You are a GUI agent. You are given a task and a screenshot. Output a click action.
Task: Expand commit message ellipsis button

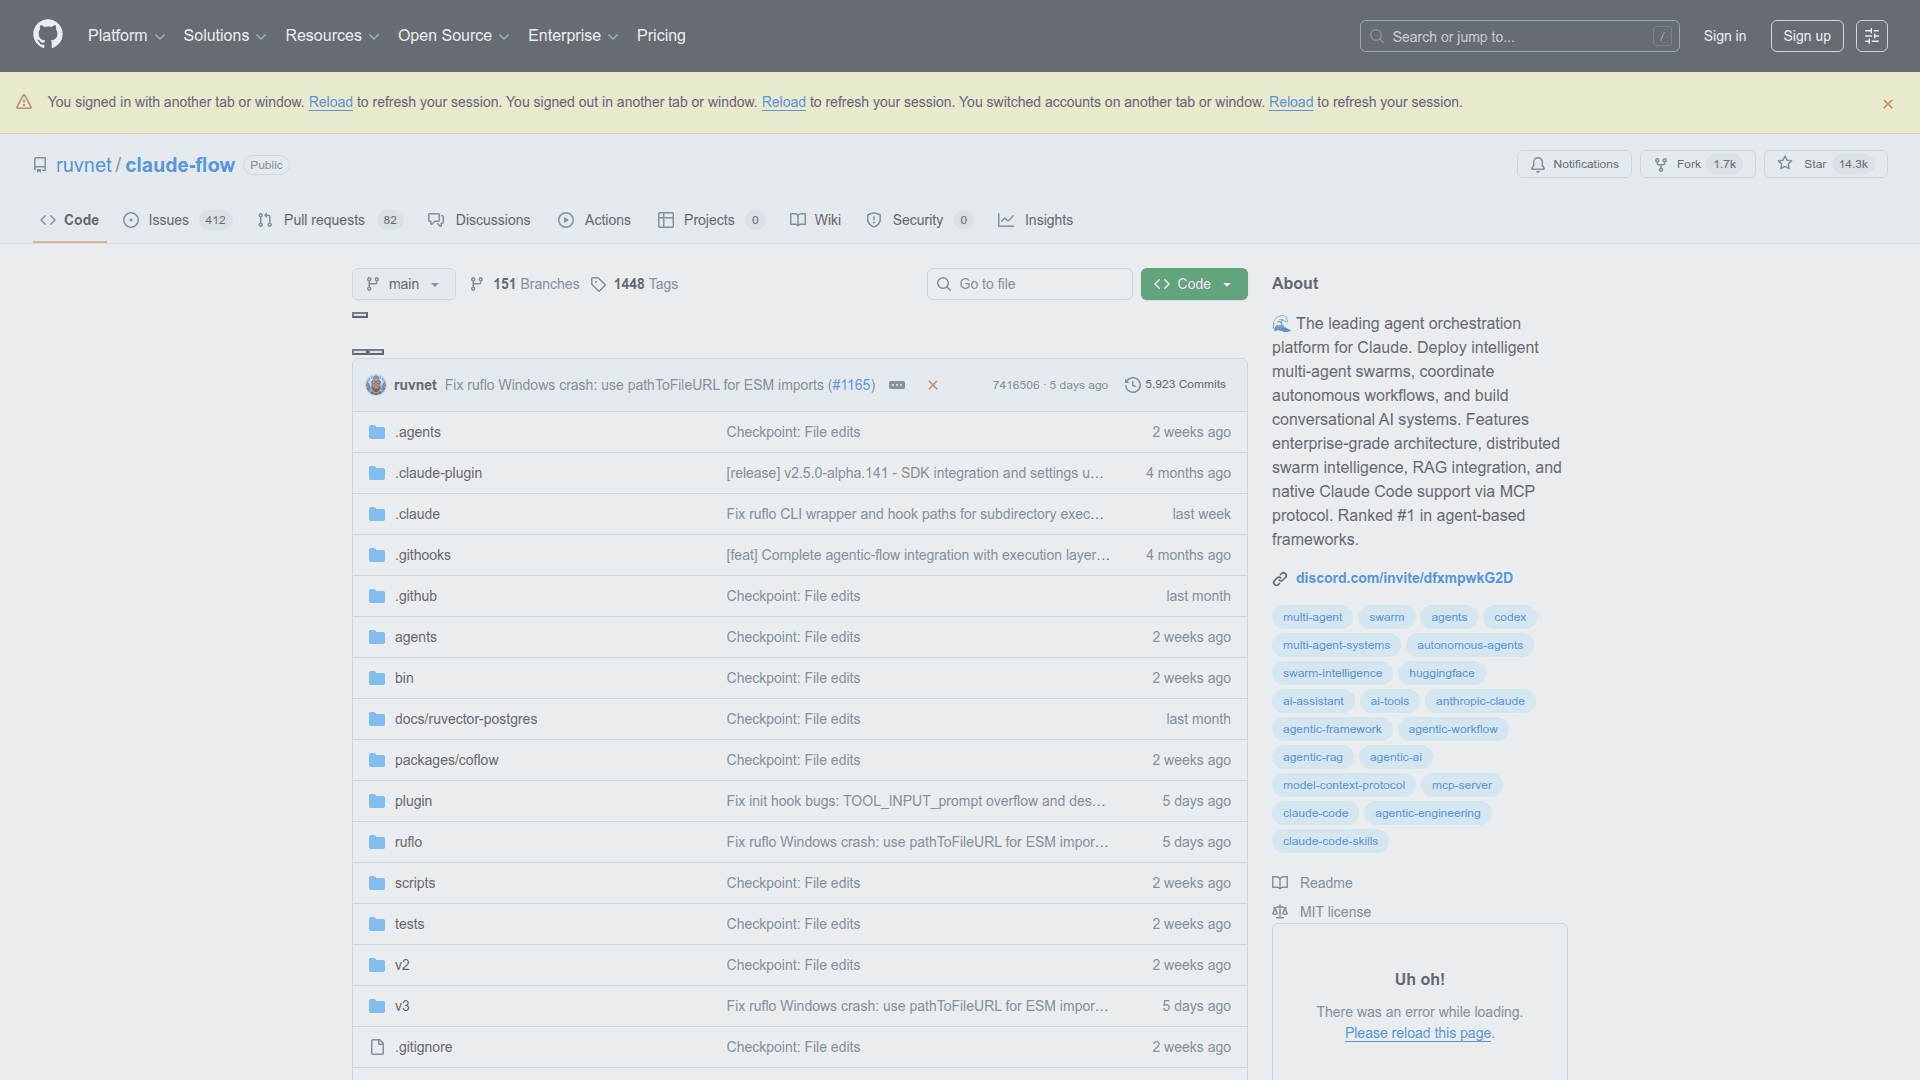(x=897, y=385)
